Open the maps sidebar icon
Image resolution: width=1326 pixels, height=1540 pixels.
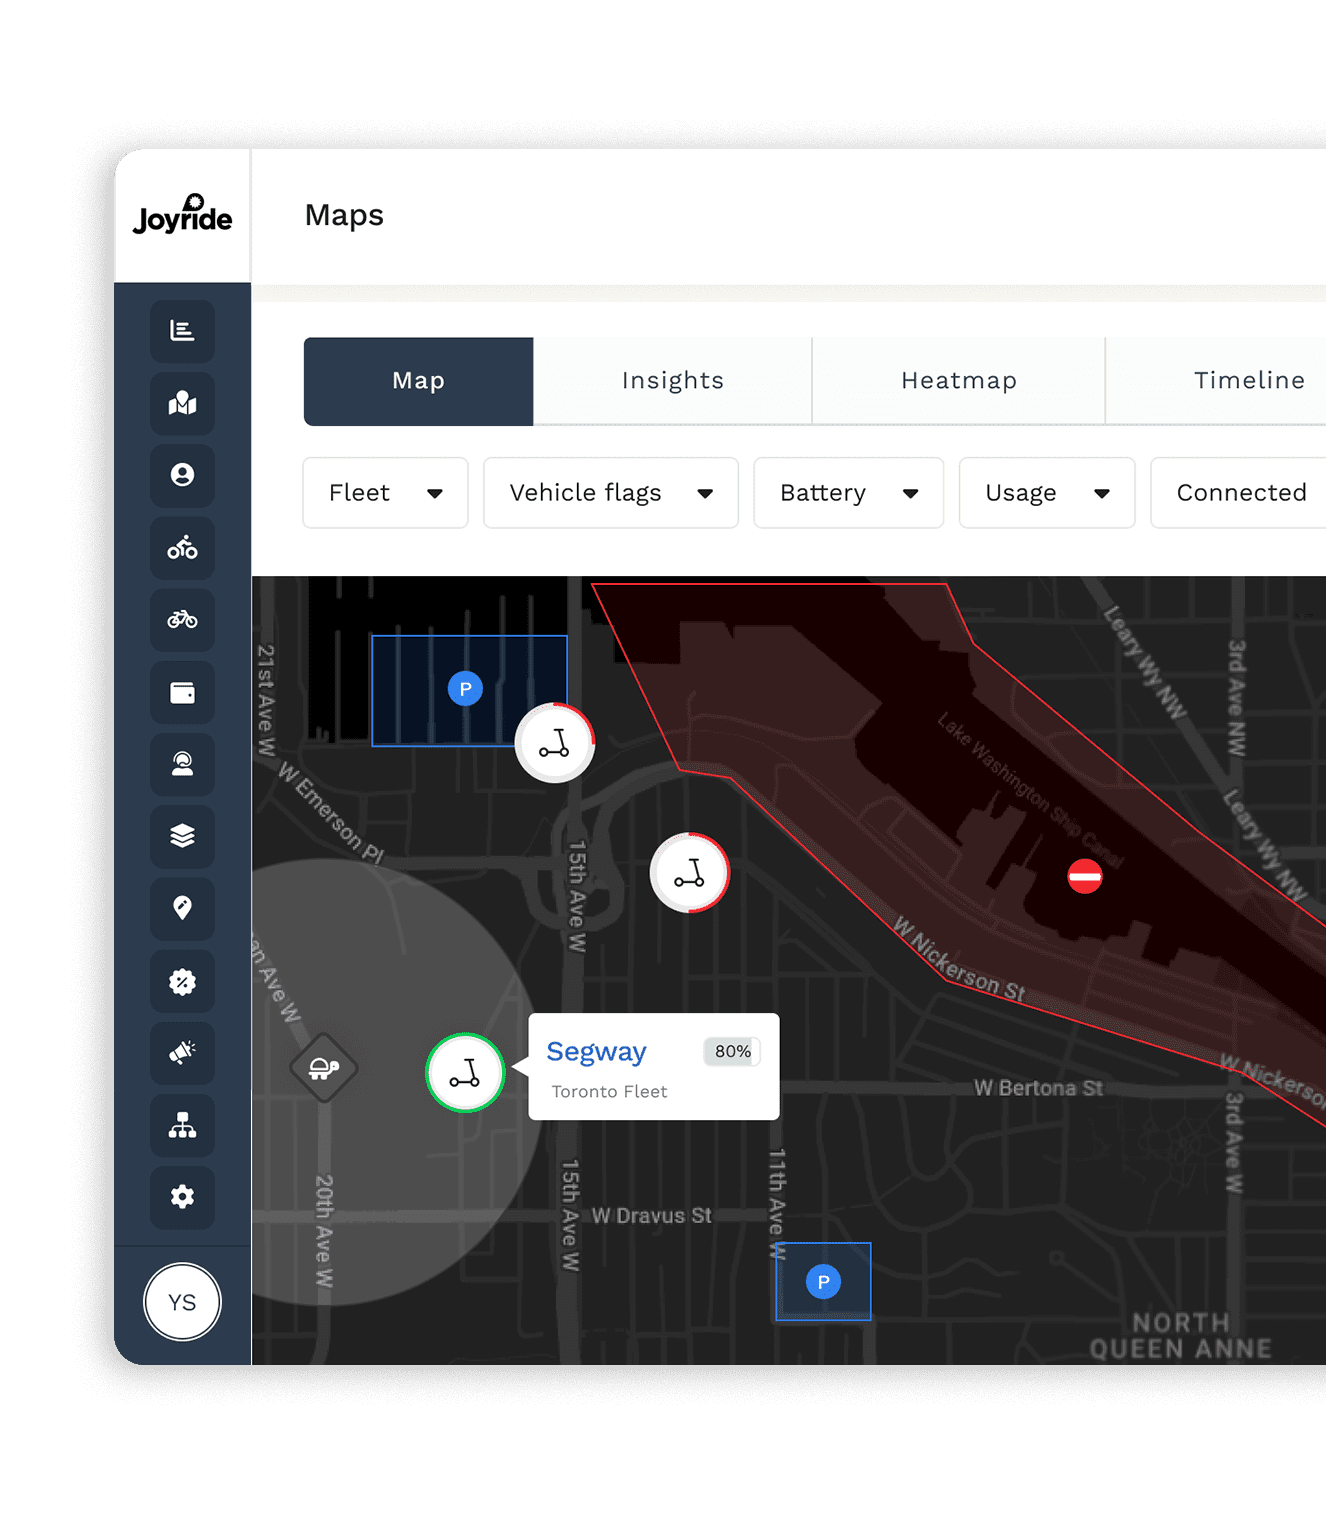point(182,403)
